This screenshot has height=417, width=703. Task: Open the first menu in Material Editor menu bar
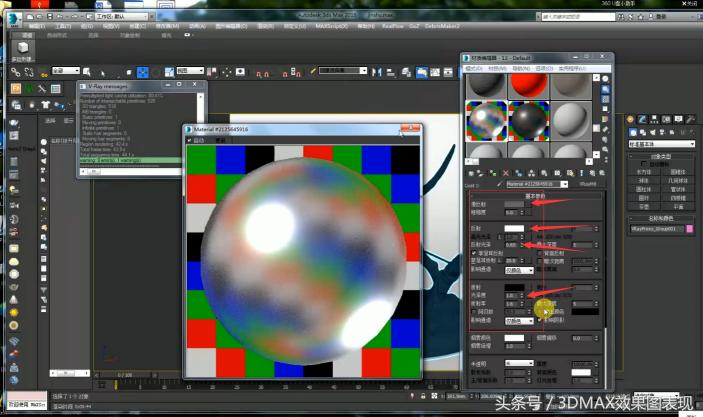point(474,69)
